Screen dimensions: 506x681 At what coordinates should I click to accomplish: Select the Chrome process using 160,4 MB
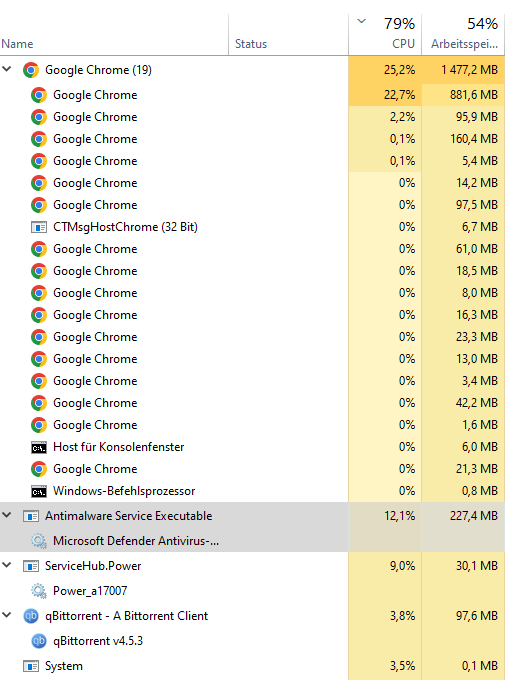[252, 139]
